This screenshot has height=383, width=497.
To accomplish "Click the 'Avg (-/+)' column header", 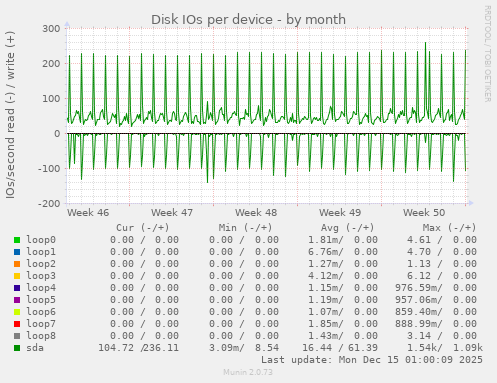I will (348, 228).
